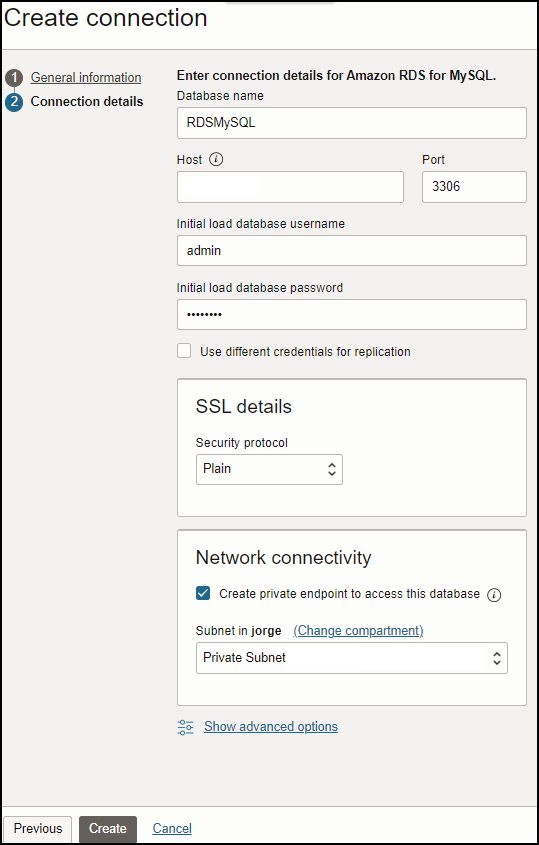This screenshot has height=845, width=539.
Task: Click the empty Host input field
Action: pyautogui.click(x=290, y=187)
